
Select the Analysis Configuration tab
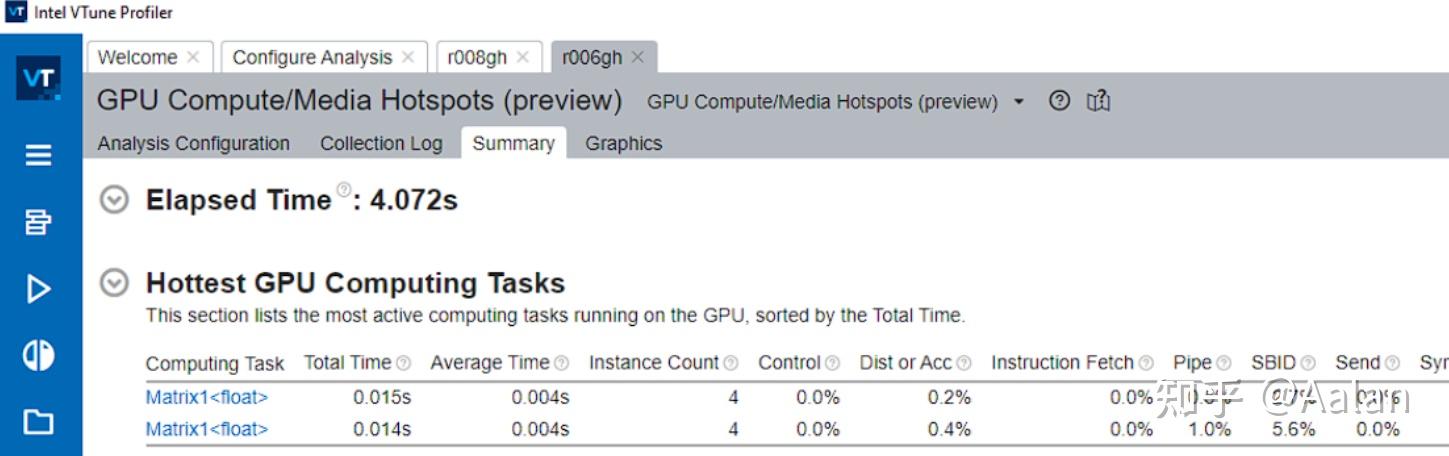click(193, 144)
